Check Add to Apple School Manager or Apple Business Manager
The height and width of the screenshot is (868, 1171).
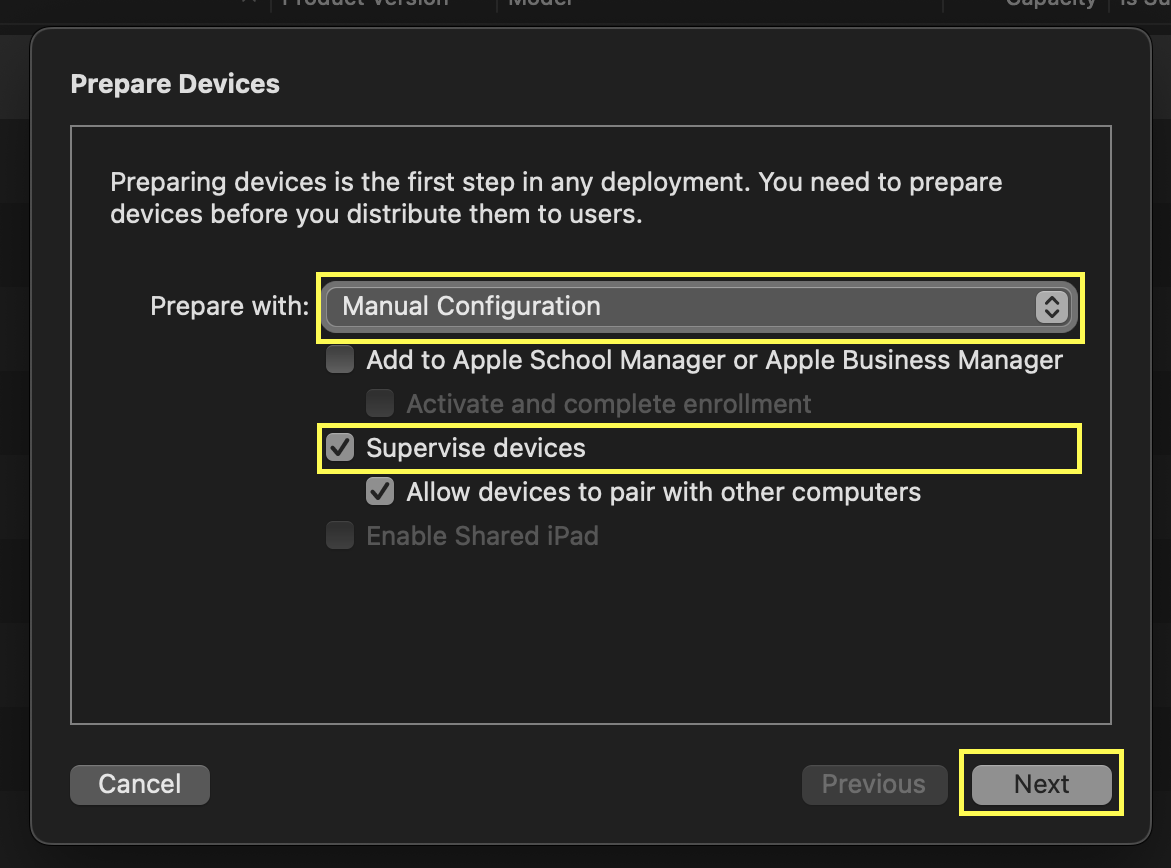339,359
